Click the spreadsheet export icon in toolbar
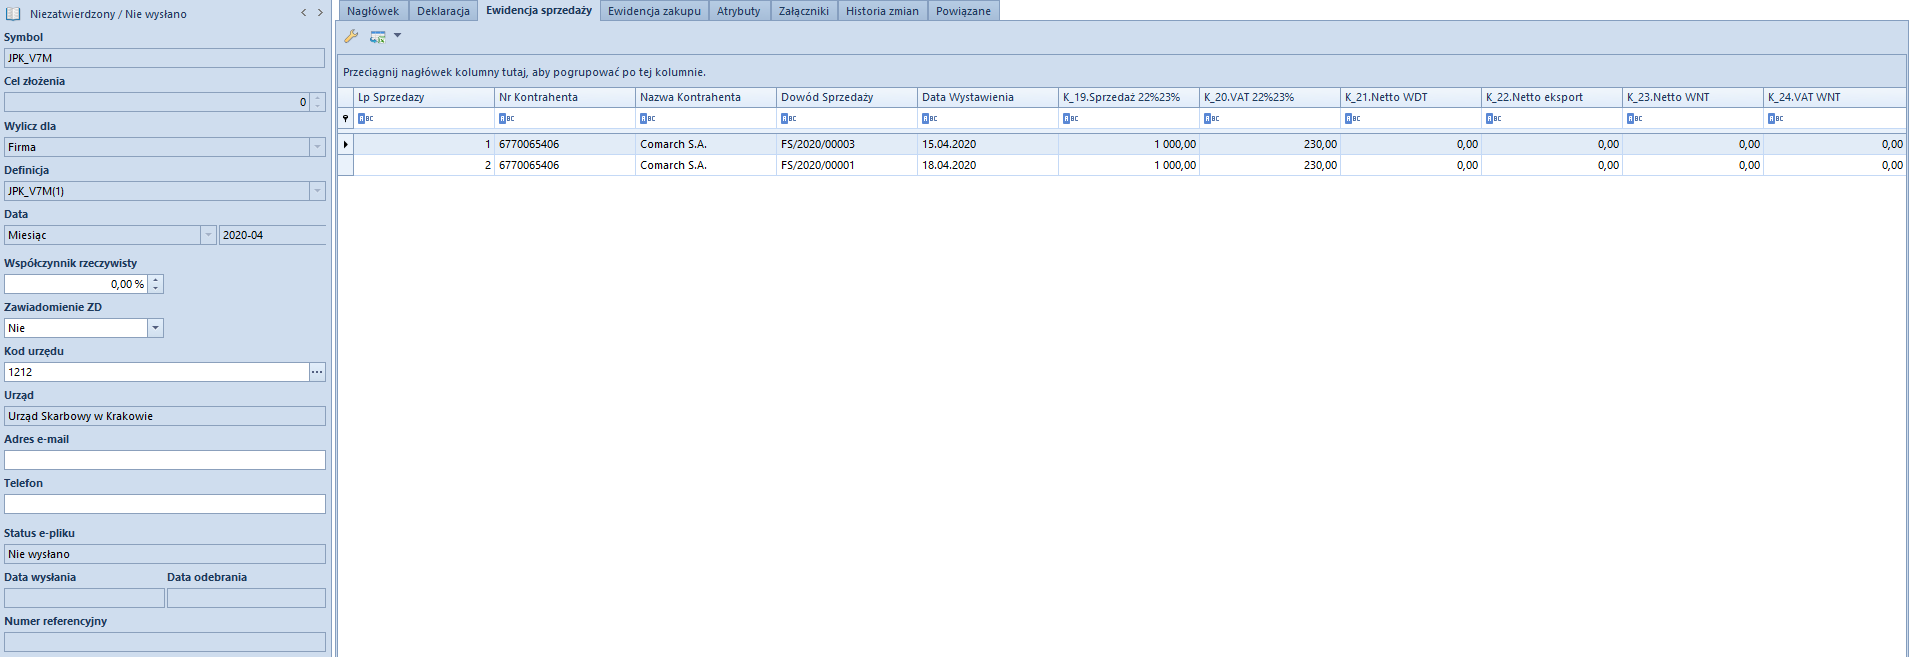 click(x=377, y=36)
